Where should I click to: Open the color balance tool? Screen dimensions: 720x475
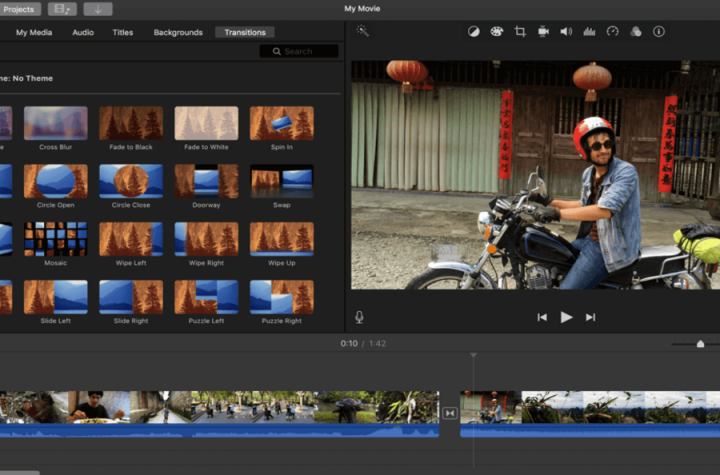pyautogui.click(x=473, y=31)
